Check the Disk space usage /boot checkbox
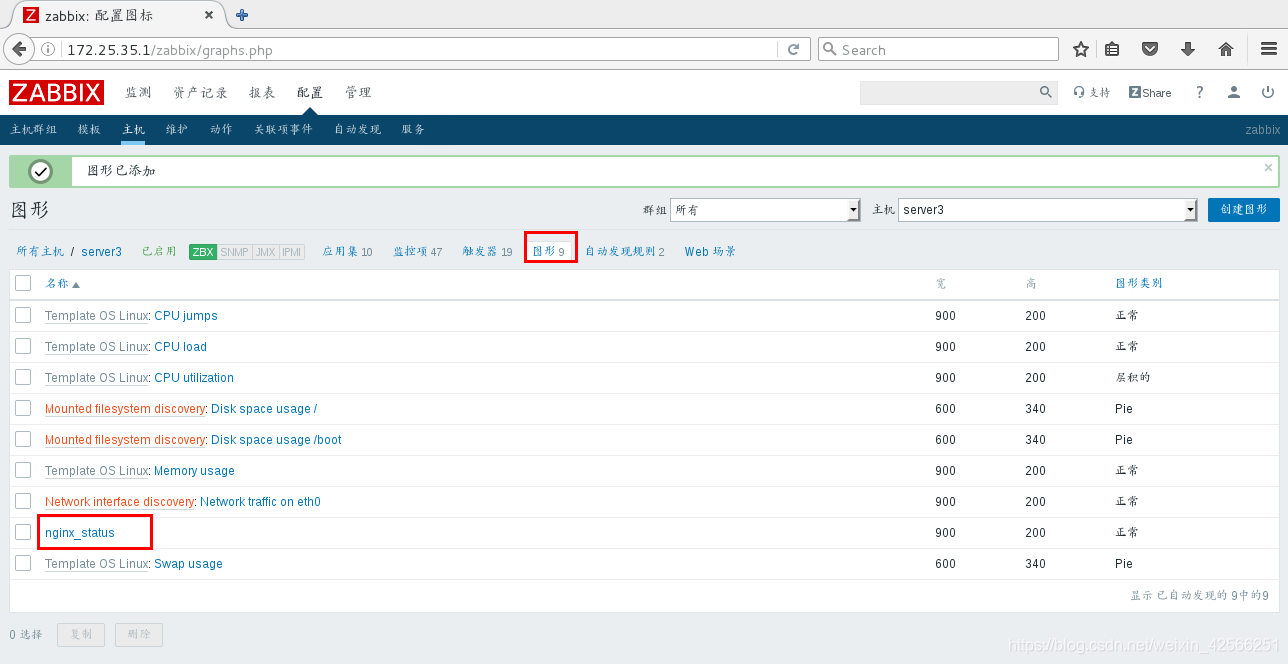The width and height of the screenshot is (1288, 664). [x=23, y=439]
